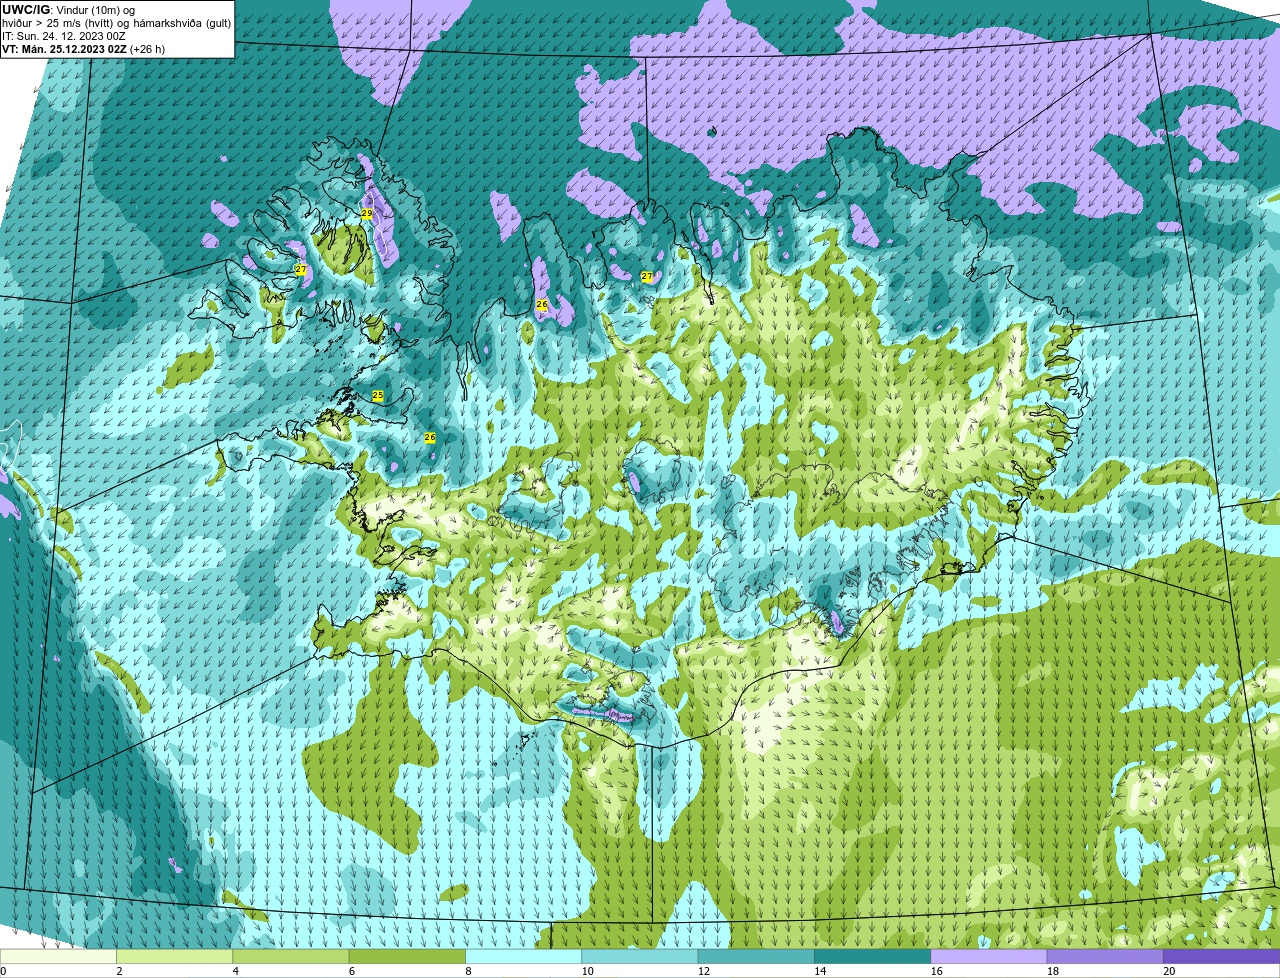Screen dimensions: 1280x978
Task: Click the 10–12 m/s legend swatch
Action: coord(640,956)
